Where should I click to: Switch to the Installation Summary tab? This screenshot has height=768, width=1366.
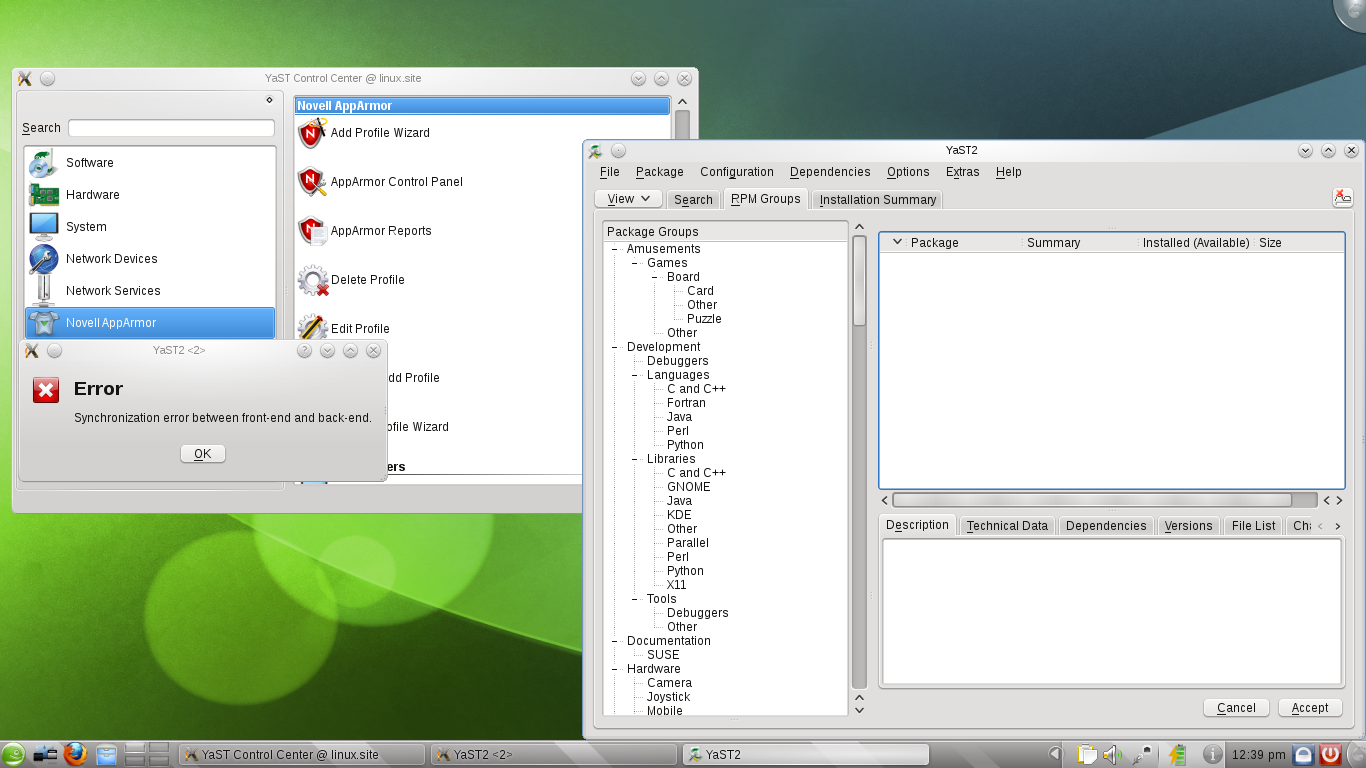[878, 199]
